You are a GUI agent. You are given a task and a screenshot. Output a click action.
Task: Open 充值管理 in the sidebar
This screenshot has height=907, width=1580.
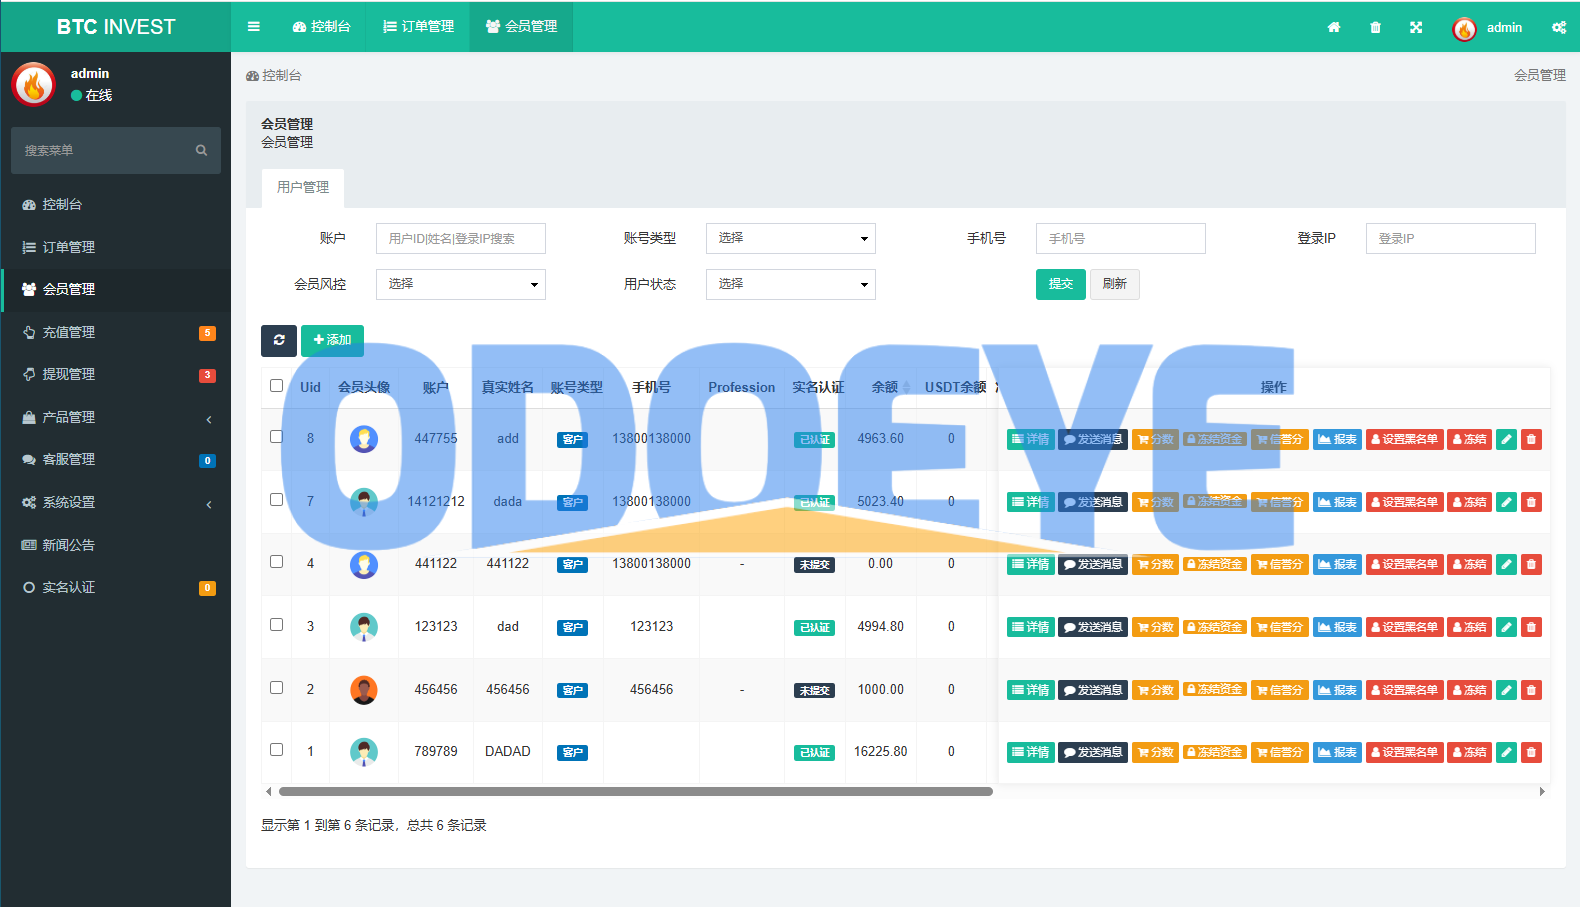116,332
